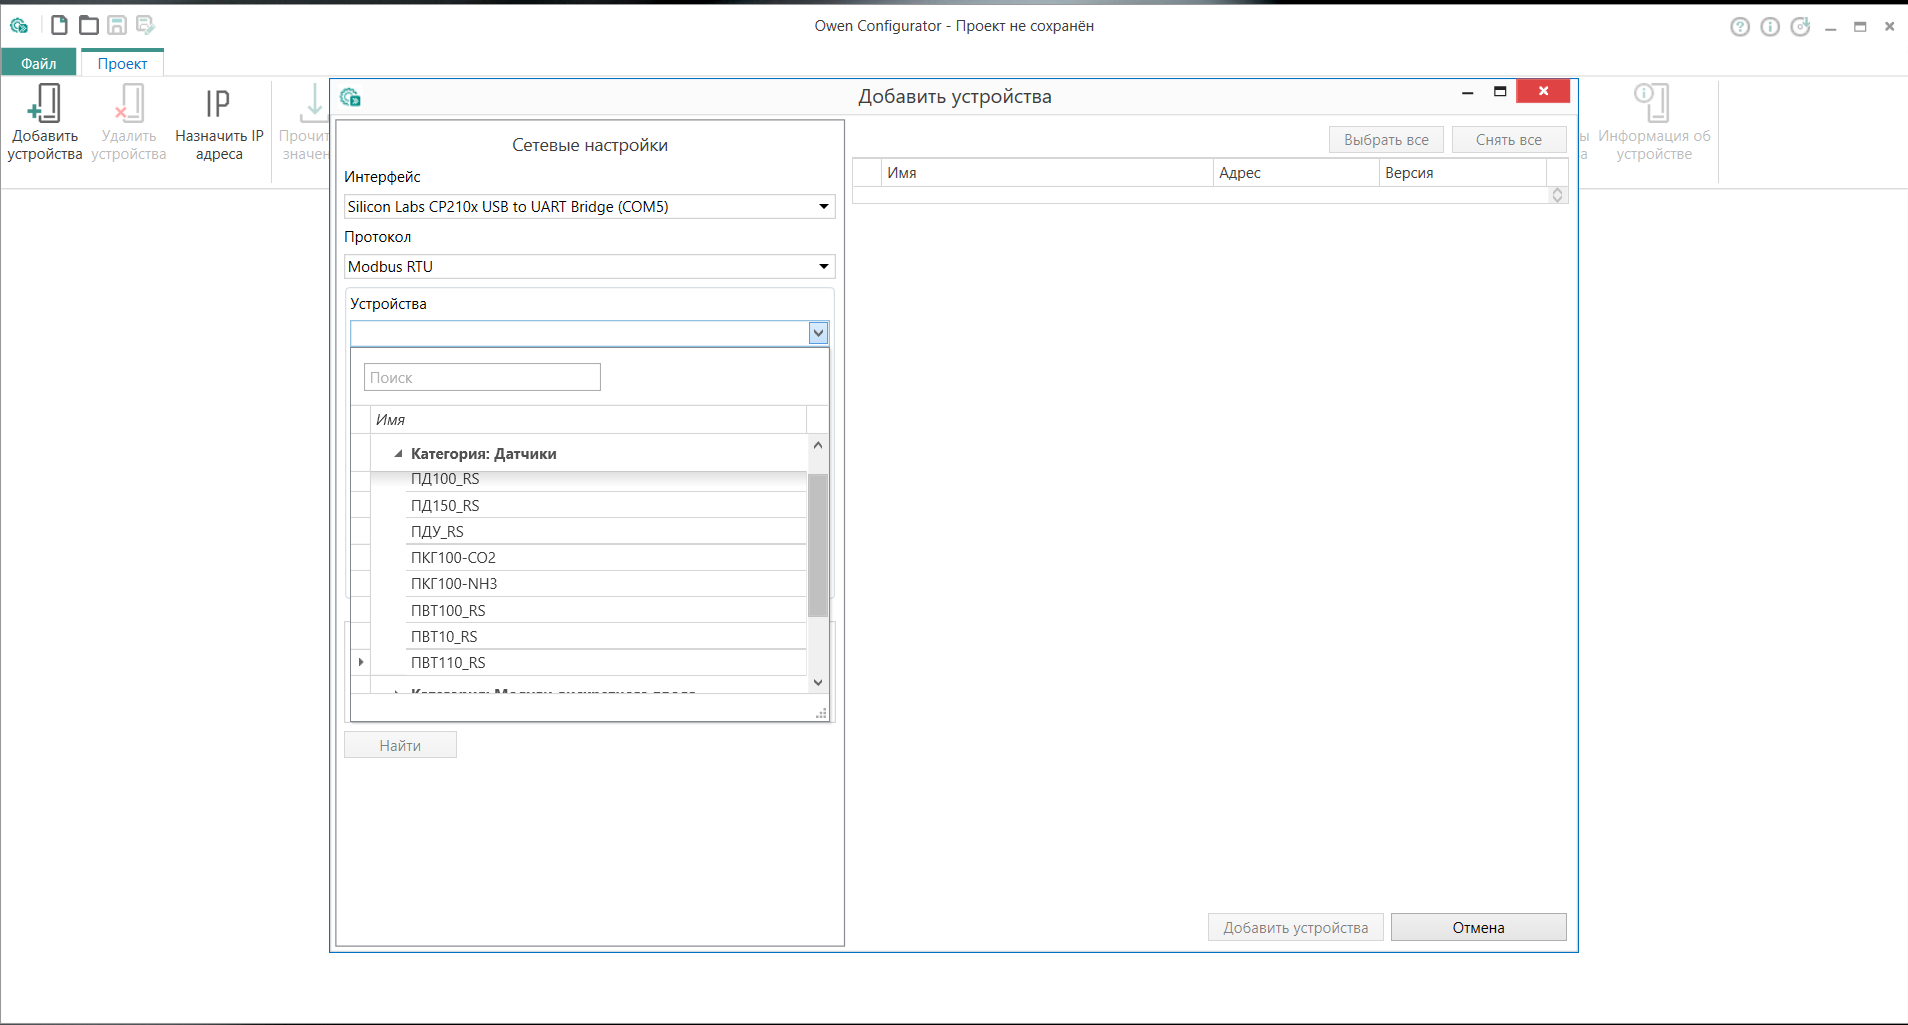Open help via the question mark icon
This screenshot has width=1908, height=1025.
pyautogui.click(x=1740, y=27)
